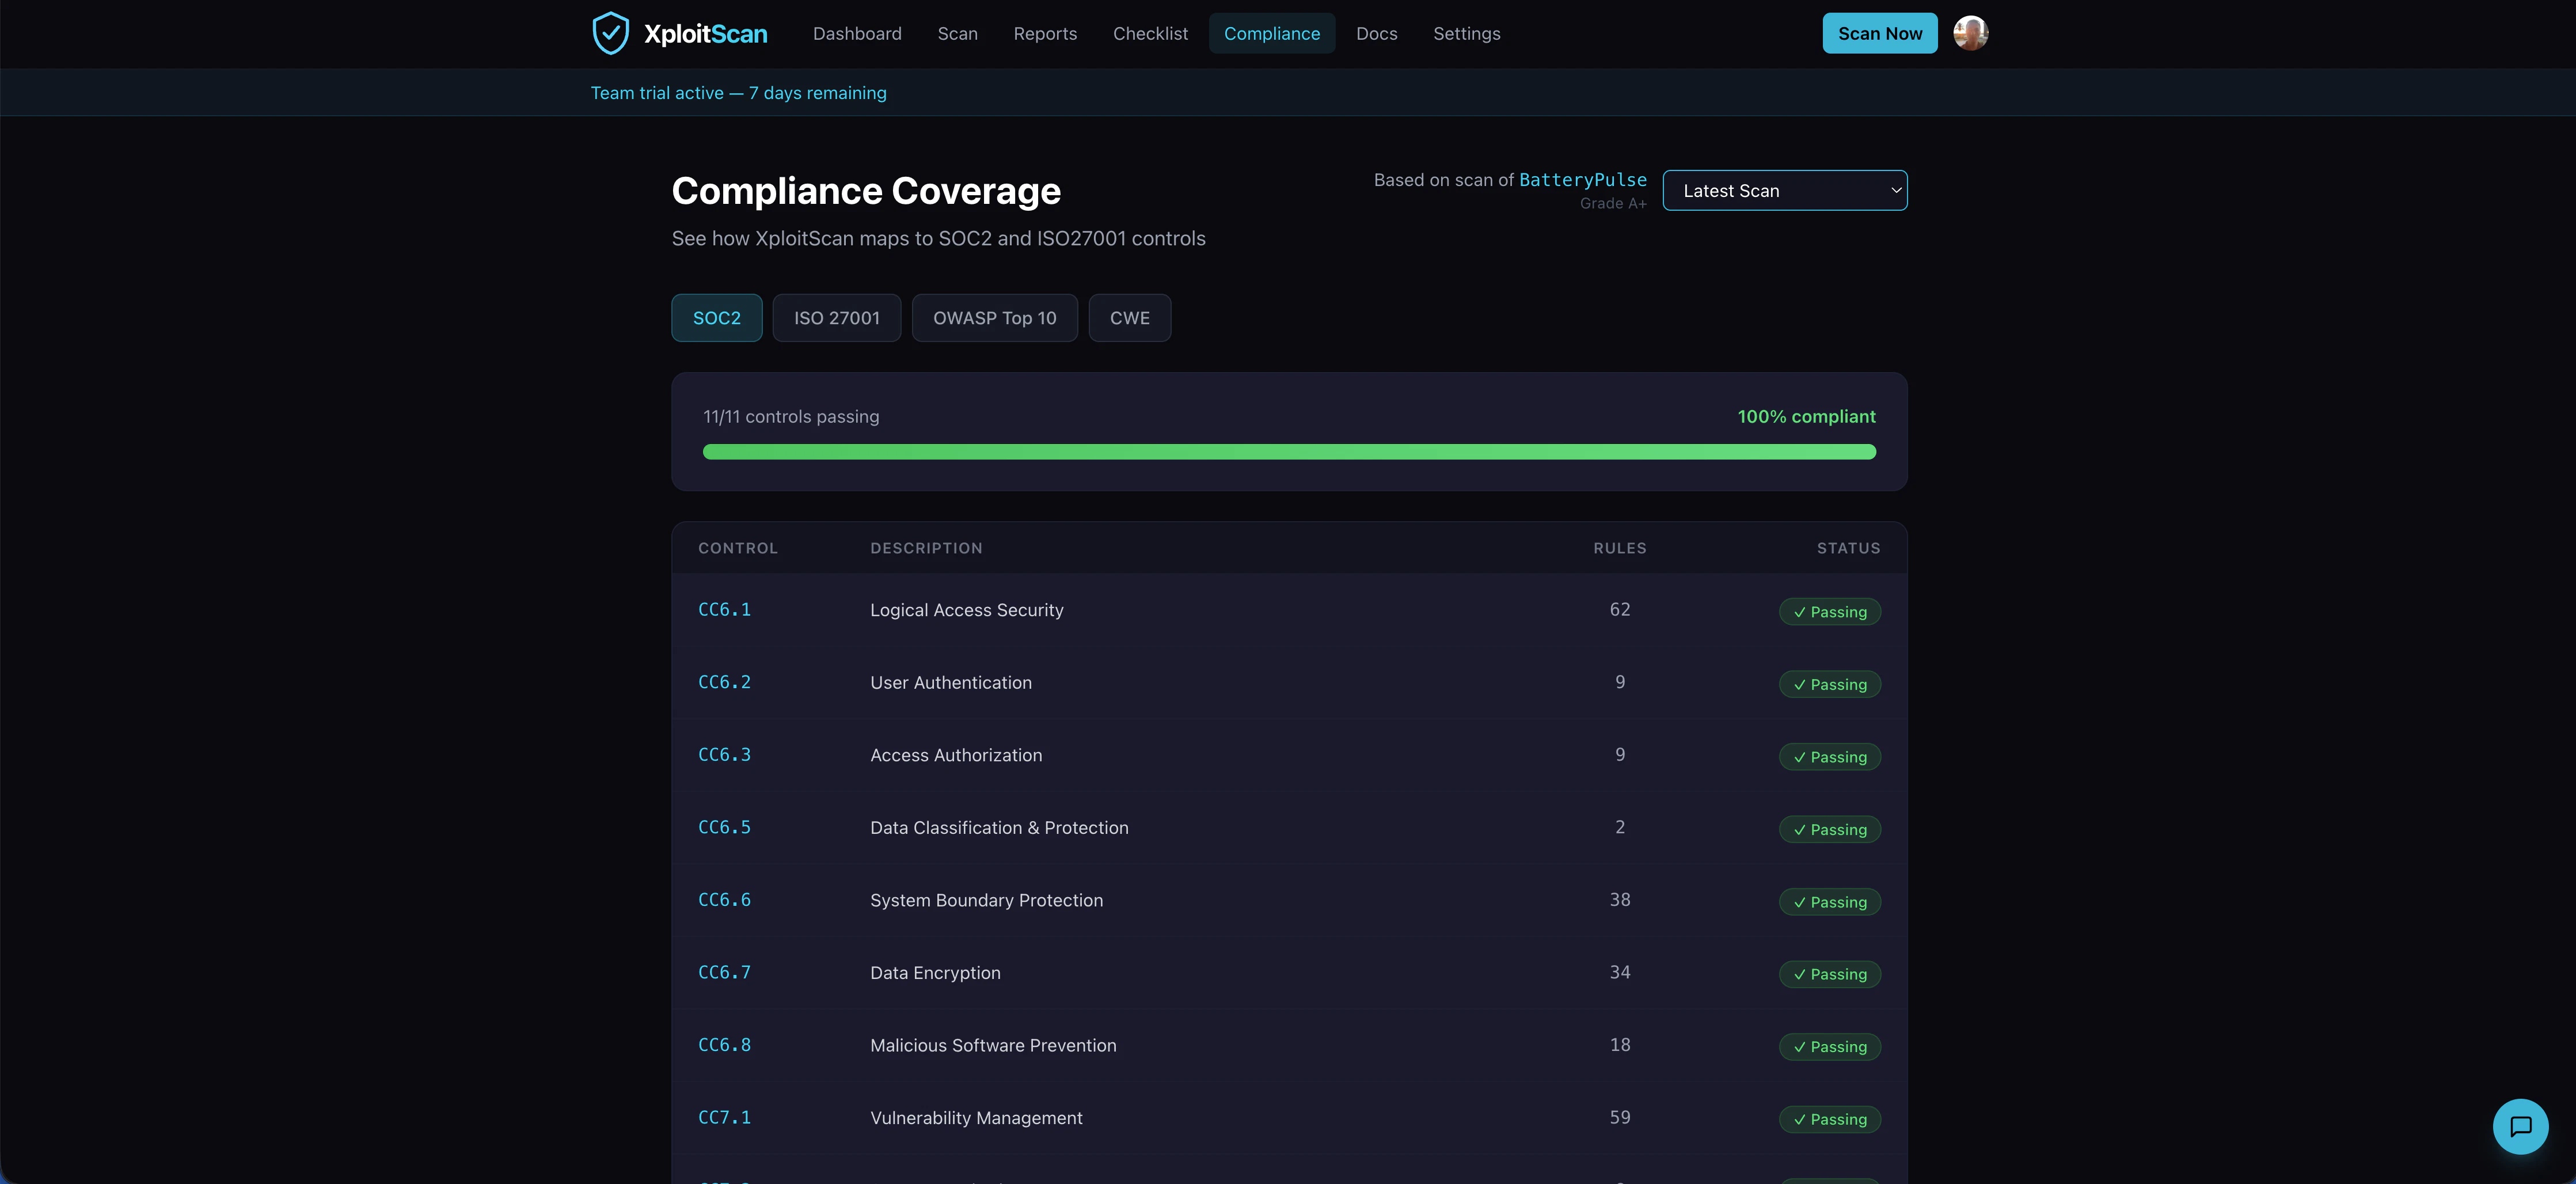
Task: Open the chat support bubble icon
Action: point(2520,1126)
